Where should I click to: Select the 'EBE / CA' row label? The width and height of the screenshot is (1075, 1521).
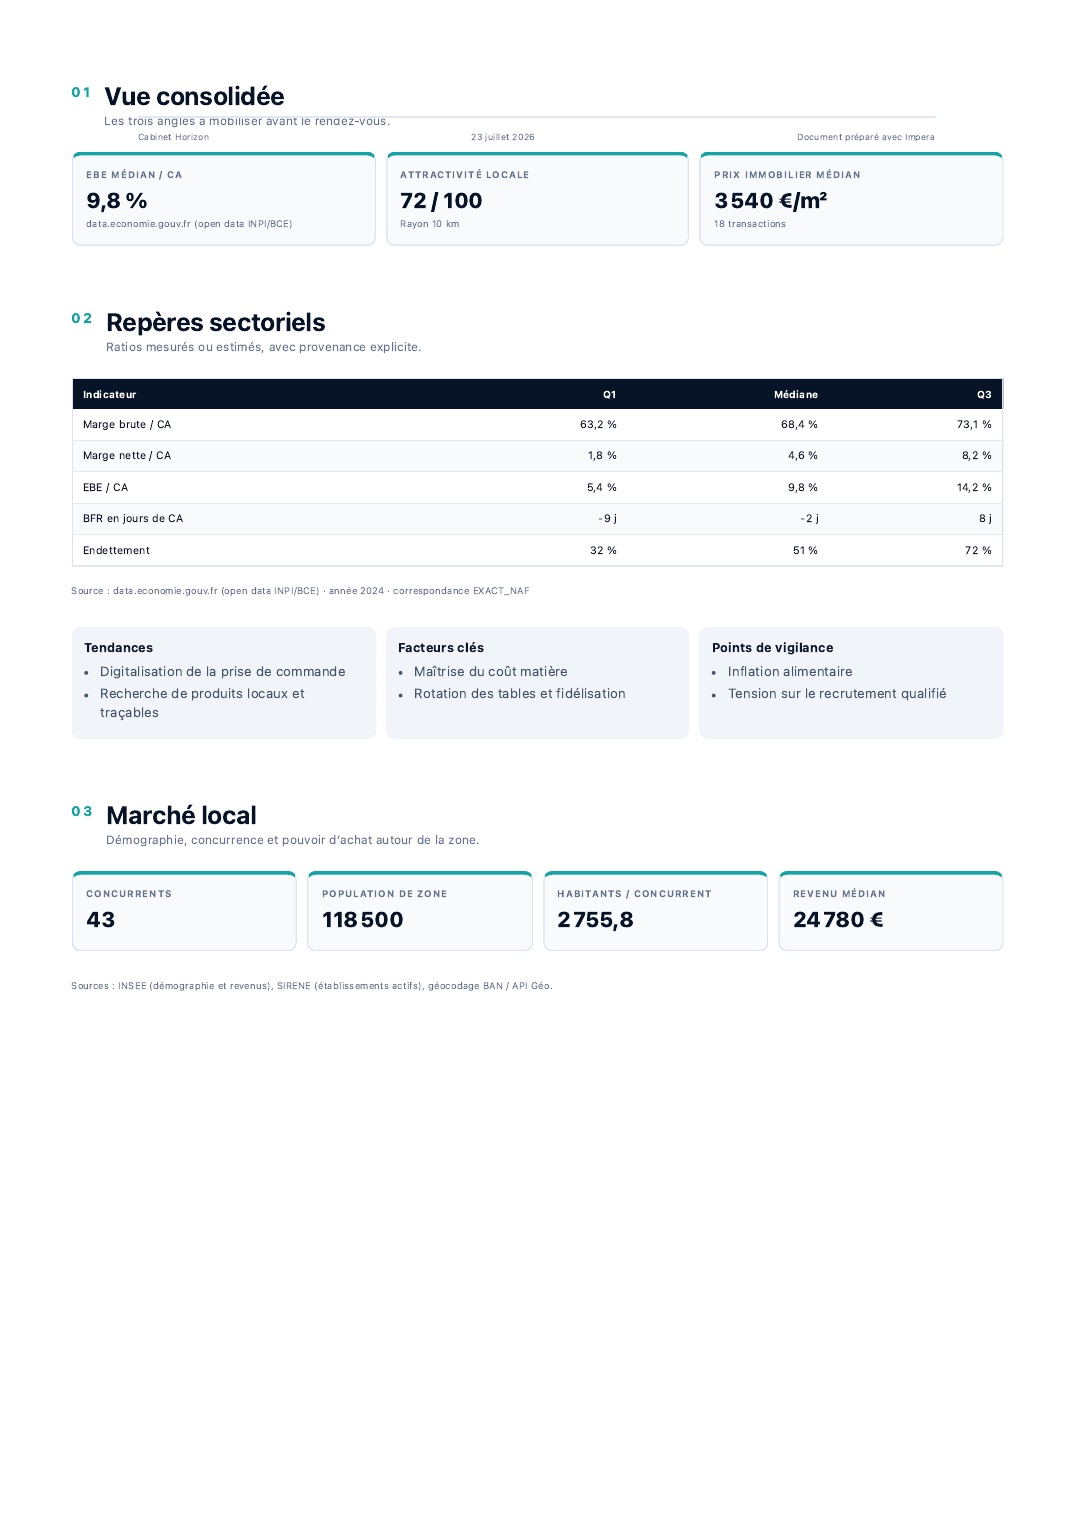(105, 488)
